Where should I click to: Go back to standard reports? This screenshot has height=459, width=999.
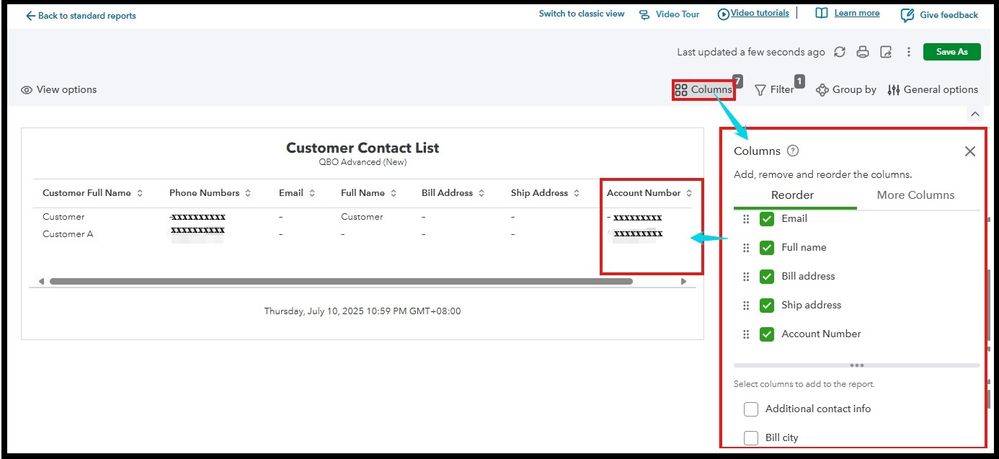tap(80, 16)
